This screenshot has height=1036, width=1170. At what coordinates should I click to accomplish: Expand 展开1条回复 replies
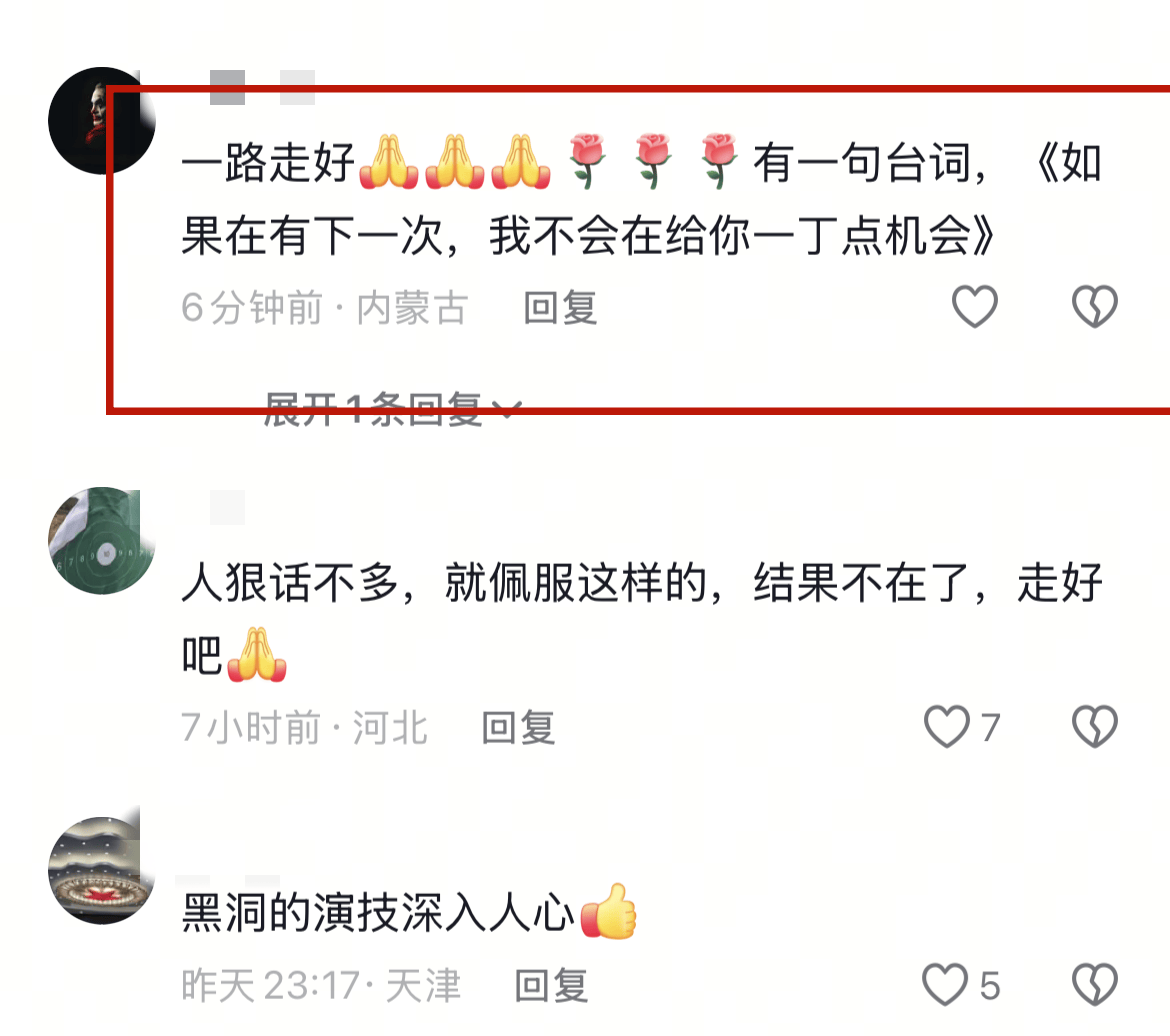[x=390, y=410]
